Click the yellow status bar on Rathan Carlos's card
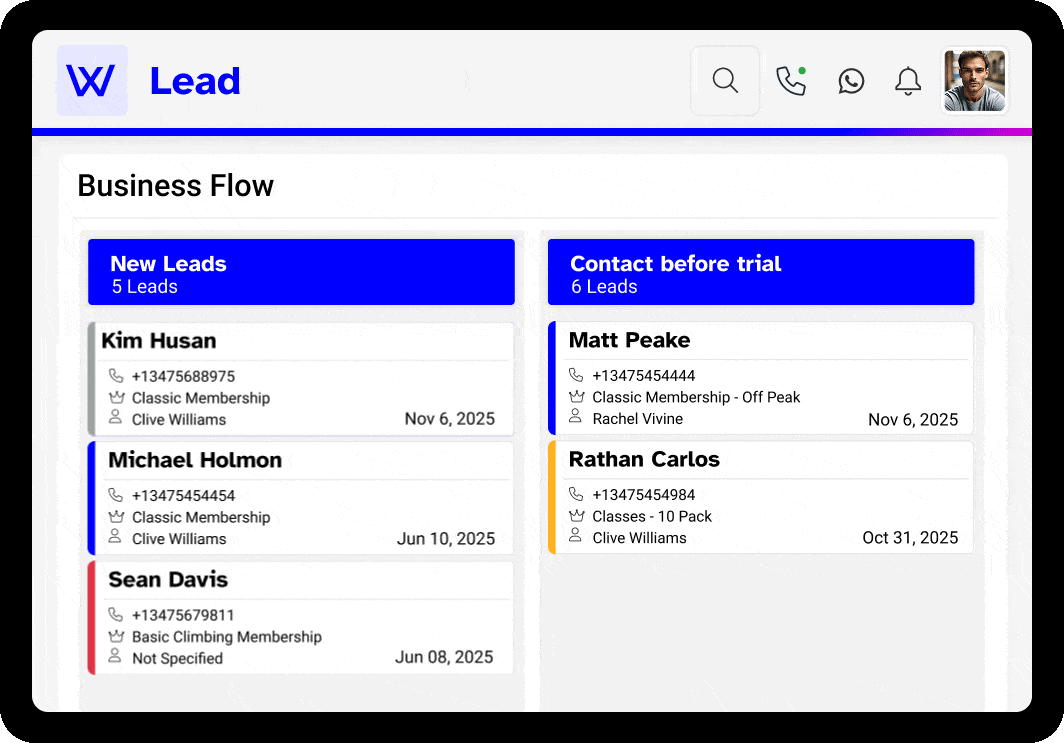Image resolution: width=1064 pixels, height=743 pixels. [551, 498]
